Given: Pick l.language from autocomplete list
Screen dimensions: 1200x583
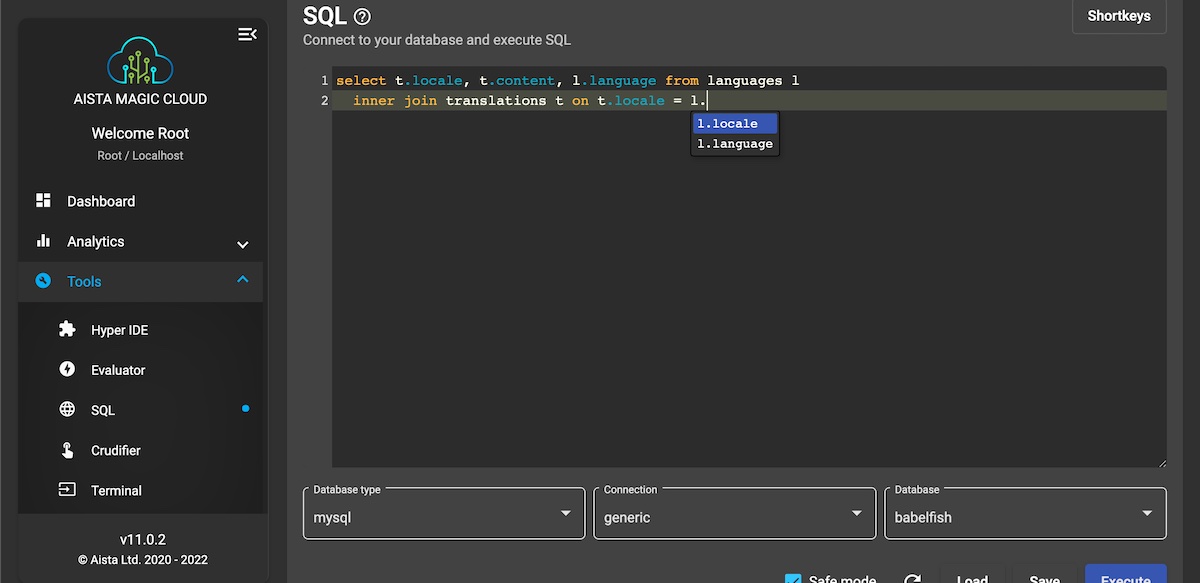Looking at the screenshot, I should point(734,144).
